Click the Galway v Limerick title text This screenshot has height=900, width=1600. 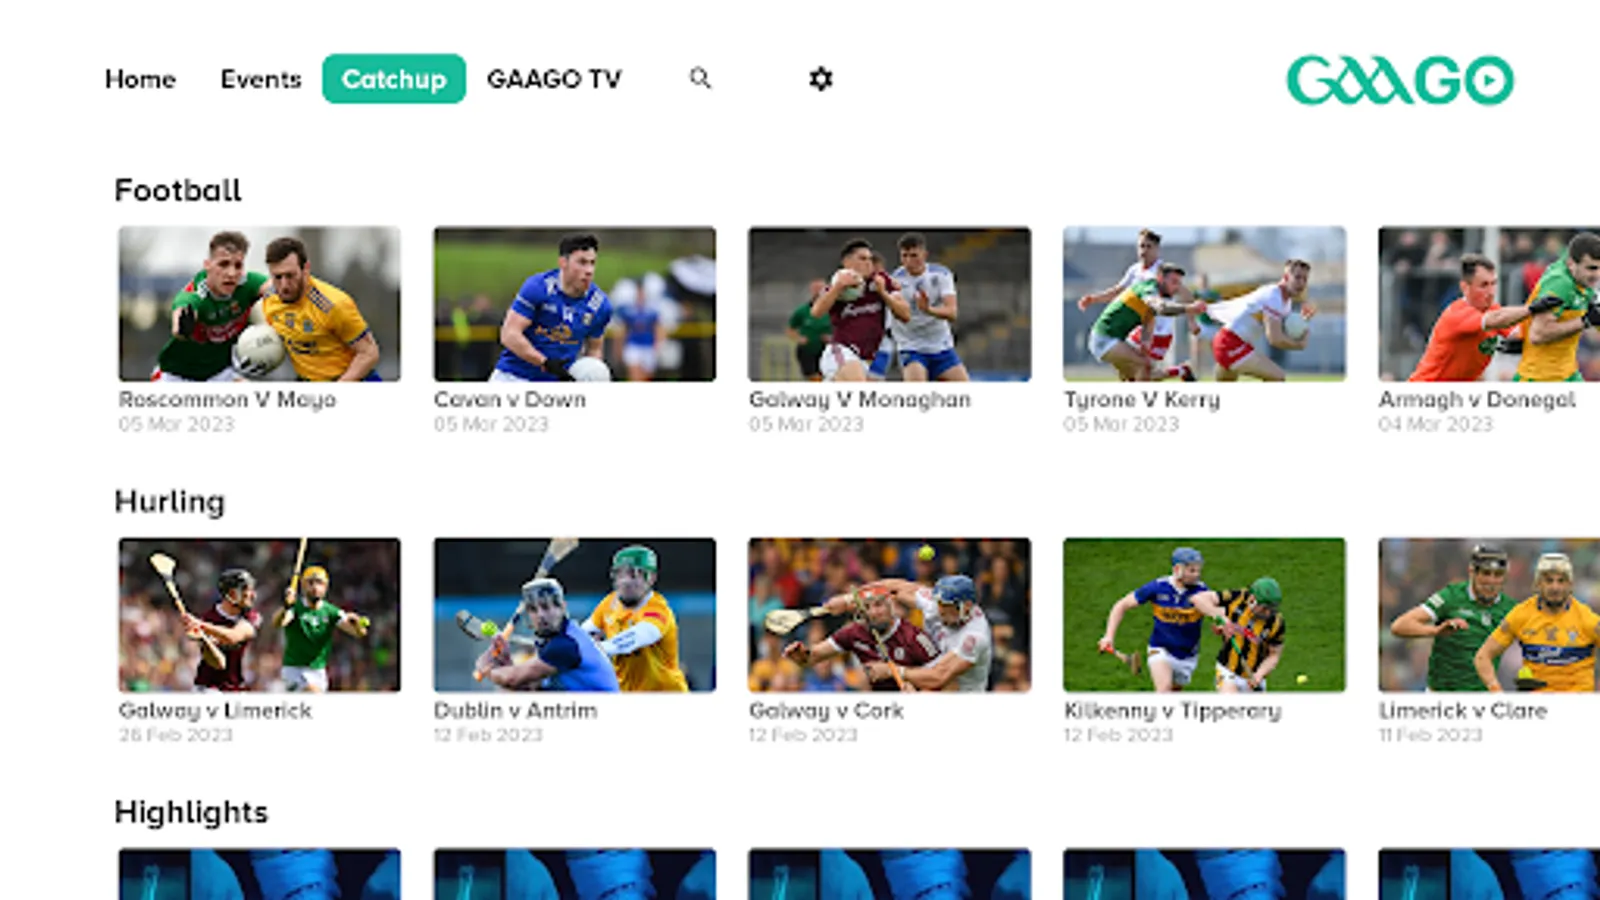[x=215, y=711]
